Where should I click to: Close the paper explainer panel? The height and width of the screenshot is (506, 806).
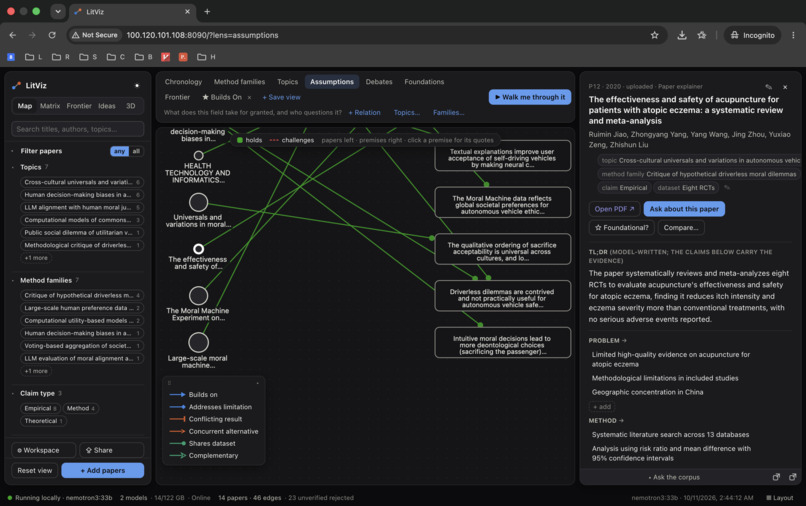[785, 87]
